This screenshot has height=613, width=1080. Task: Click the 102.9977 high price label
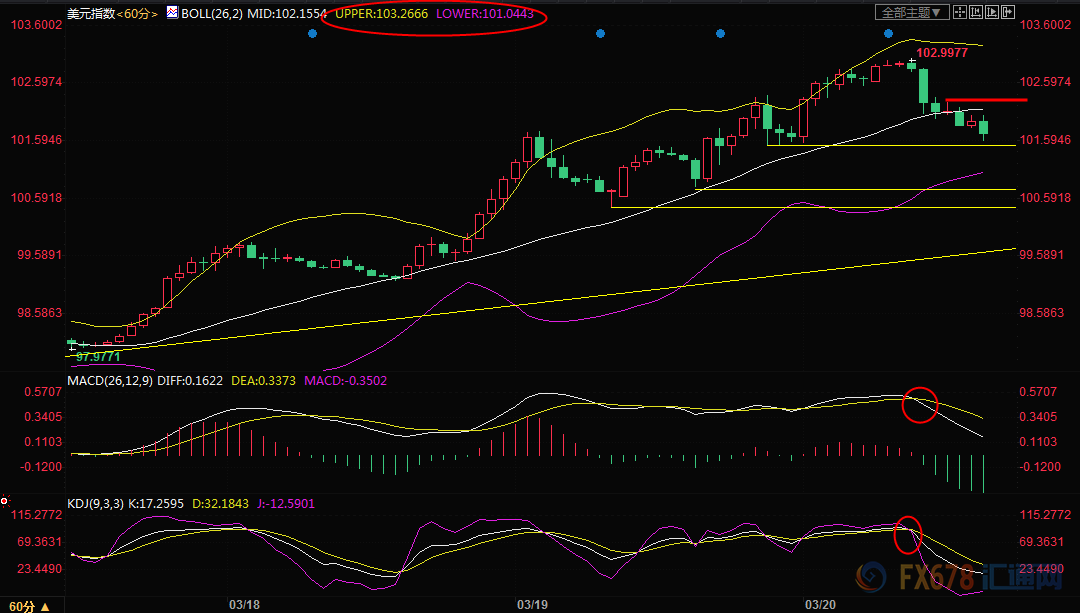pyautogui.click(x=942, y=53)
